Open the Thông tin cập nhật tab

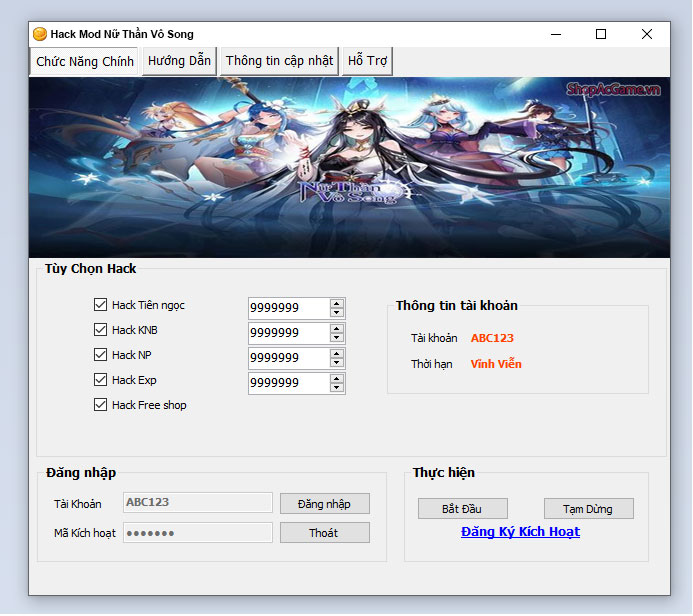279,61
